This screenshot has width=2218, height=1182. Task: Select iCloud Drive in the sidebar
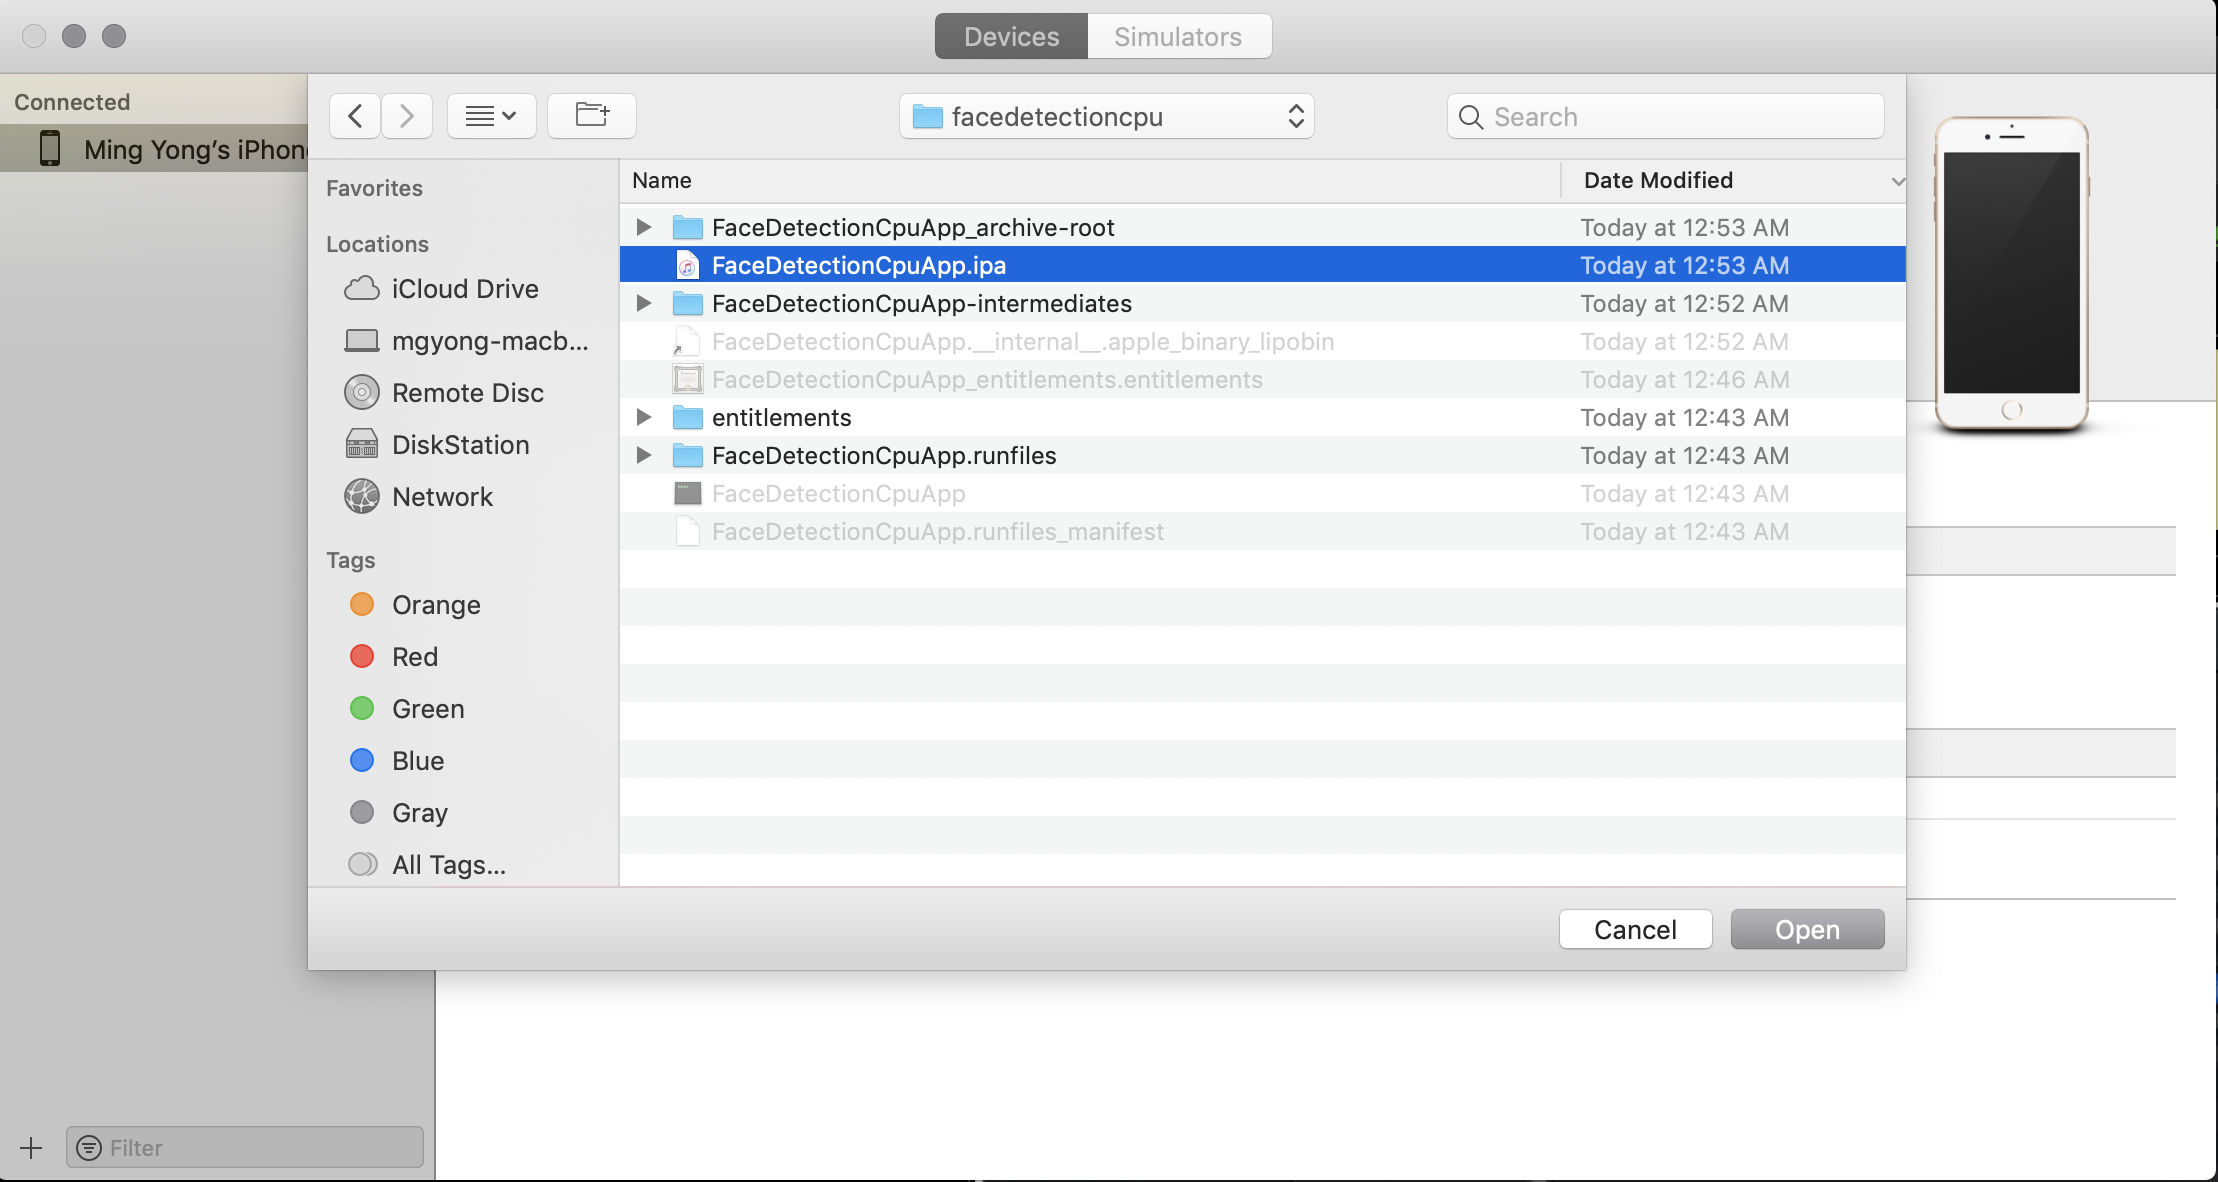coord(464,289)
